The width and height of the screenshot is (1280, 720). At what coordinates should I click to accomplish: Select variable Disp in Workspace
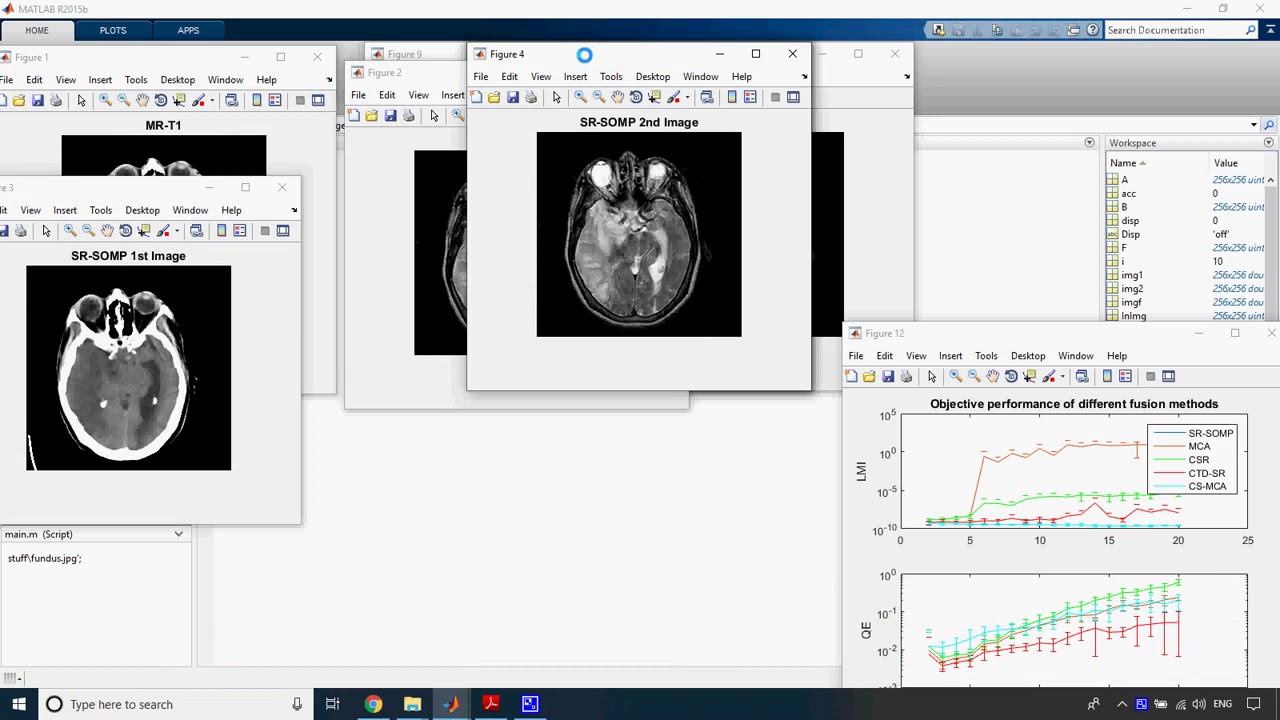pyautogui.click(x=1130, y=234)
